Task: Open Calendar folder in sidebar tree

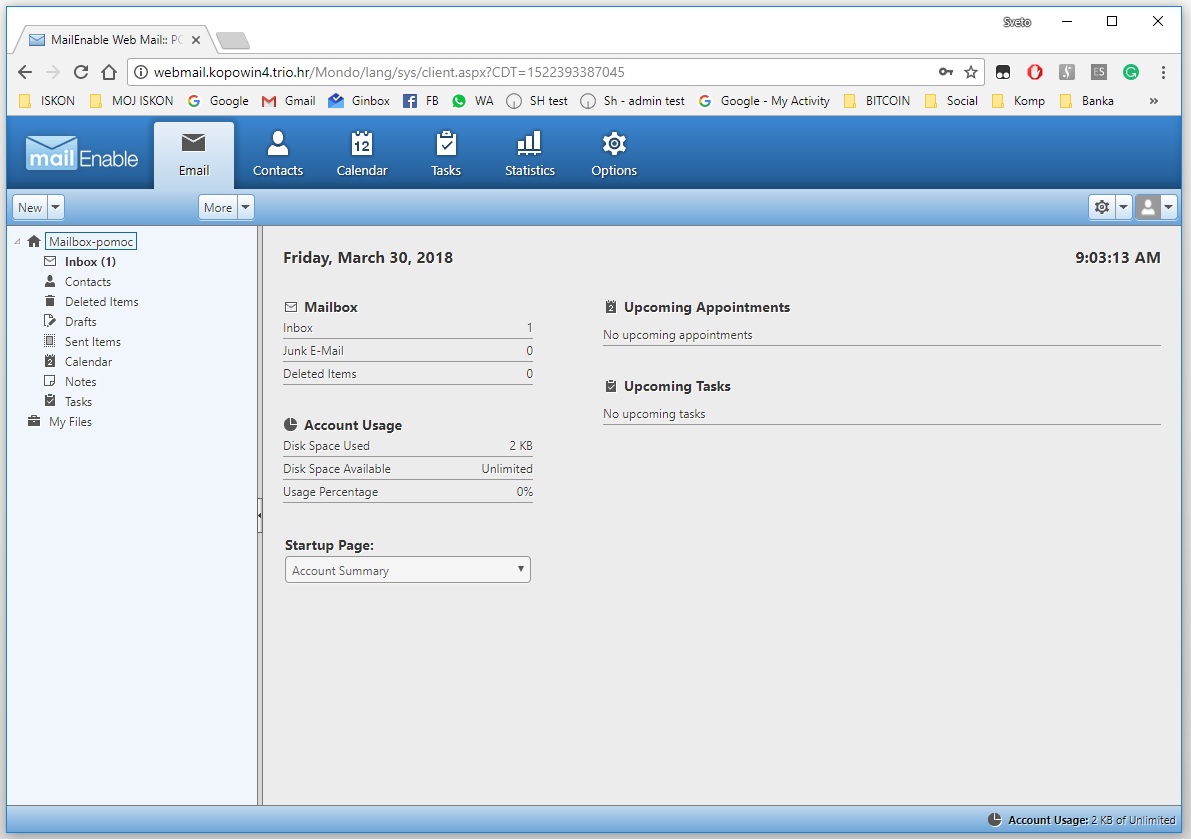Action: tap(88, 362)
